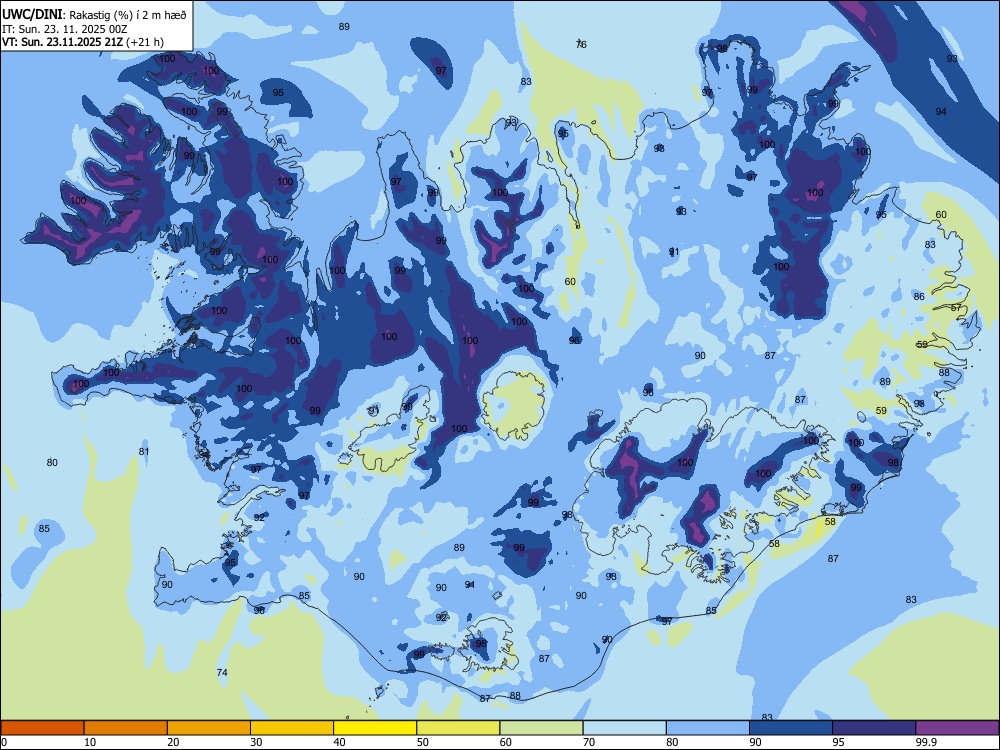
Task: Select the 10–20 orange legend color block
Action: [126, 728]
